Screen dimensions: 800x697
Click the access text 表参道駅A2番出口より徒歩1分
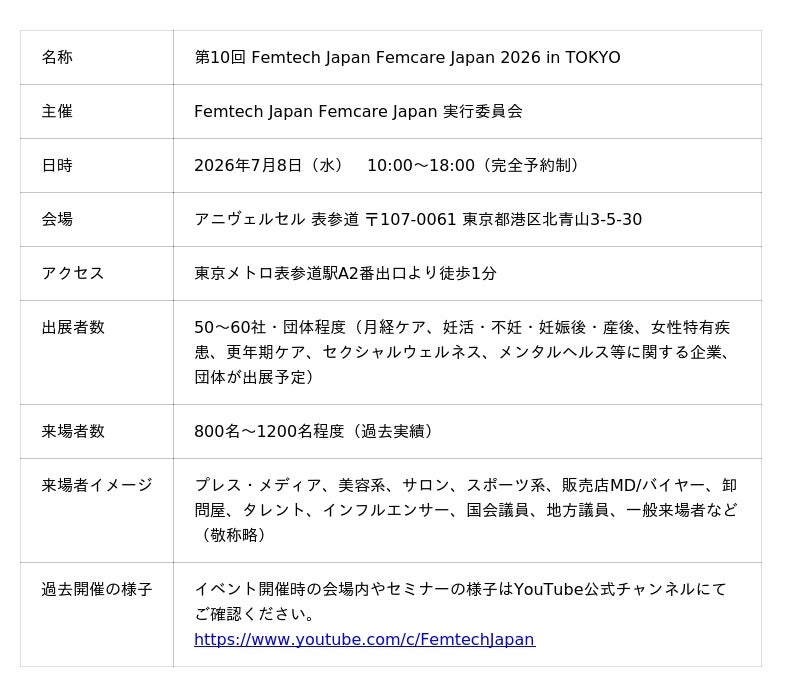(345, 273)
